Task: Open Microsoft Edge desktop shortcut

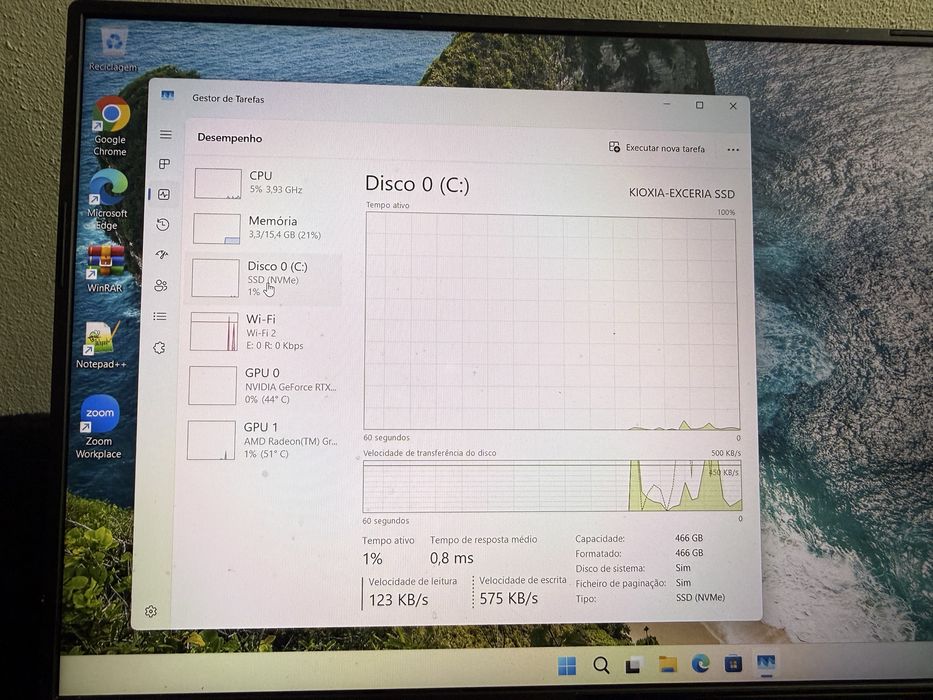Action: 107,199
